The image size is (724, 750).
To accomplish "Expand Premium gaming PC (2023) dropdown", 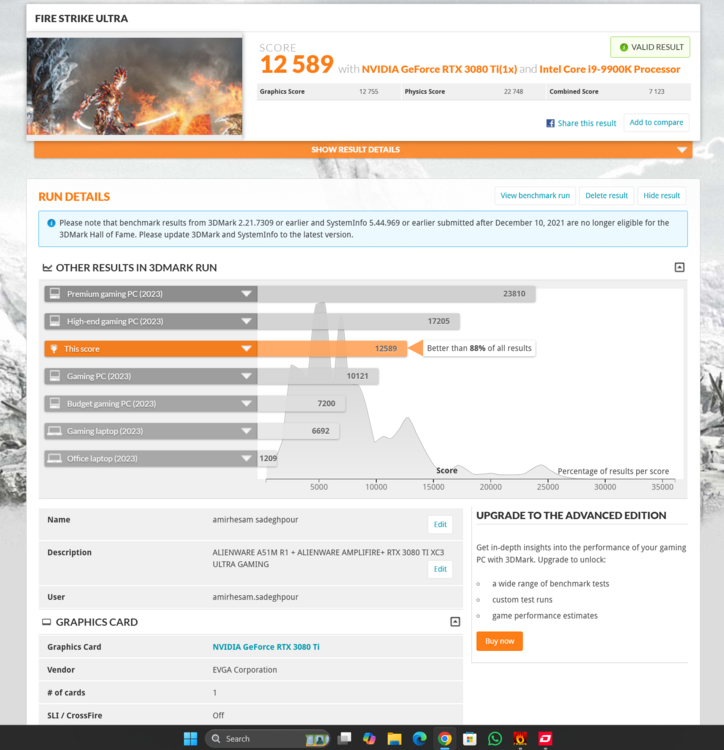I will pyautogui.click(x=246, y=294).
